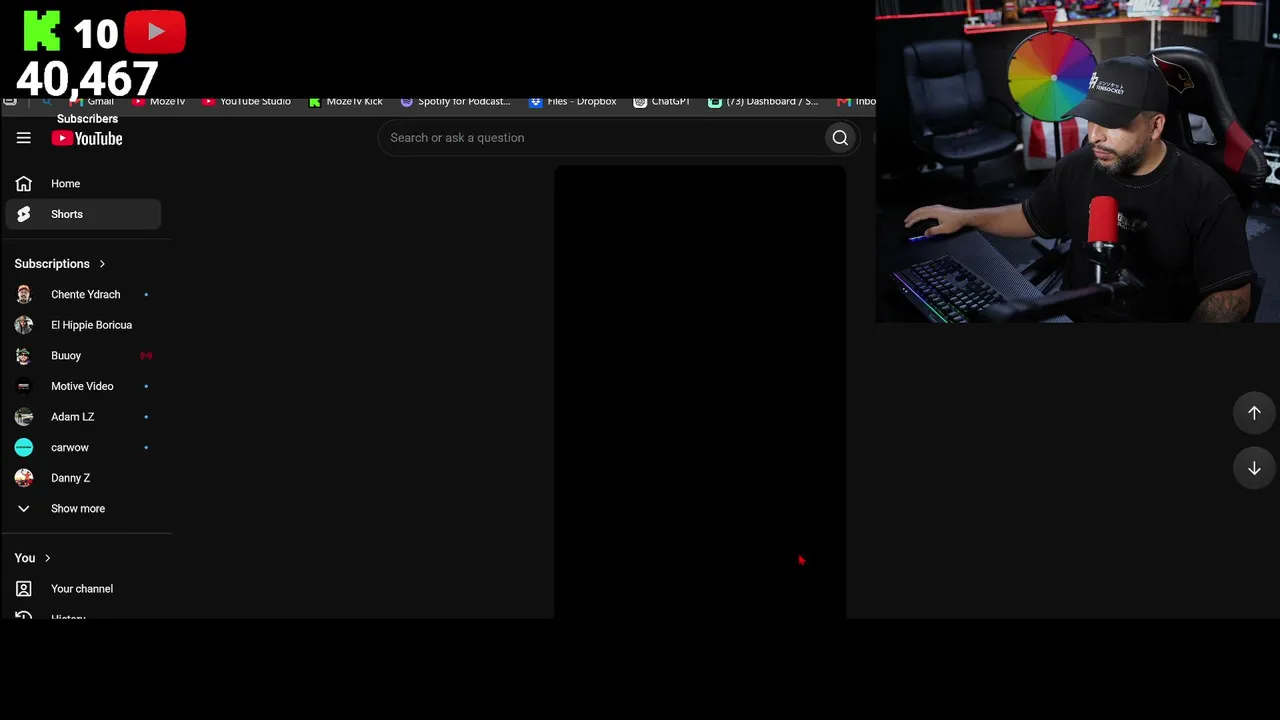The image size is (1280, 720).
Task: Go to Home in the sidebar
Action: point(83,184)
